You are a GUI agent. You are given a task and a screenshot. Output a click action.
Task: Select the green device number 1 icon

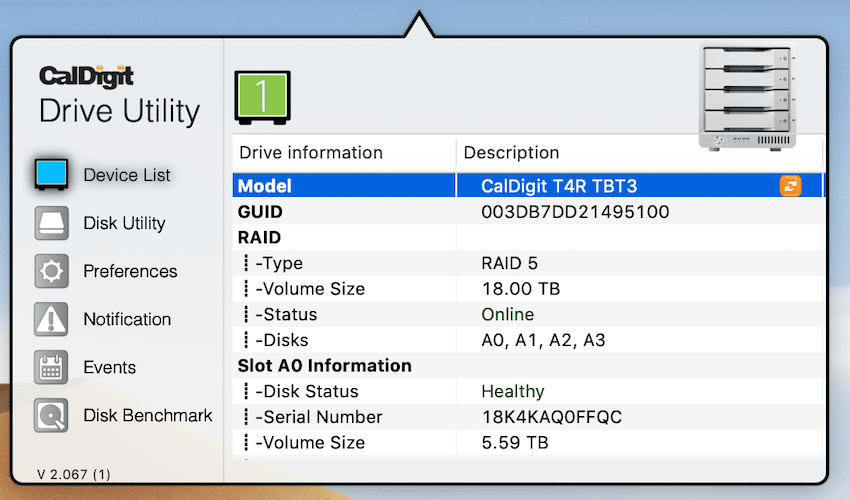click(x=262, y=98)
